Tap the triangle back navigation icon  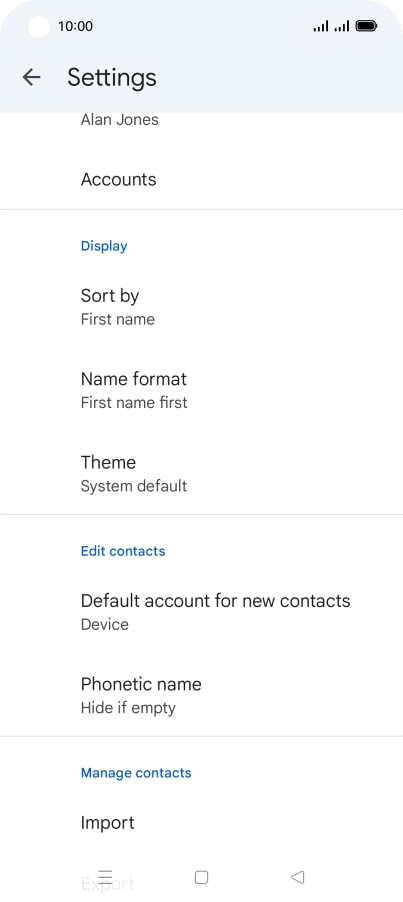[x=297, y=877]
